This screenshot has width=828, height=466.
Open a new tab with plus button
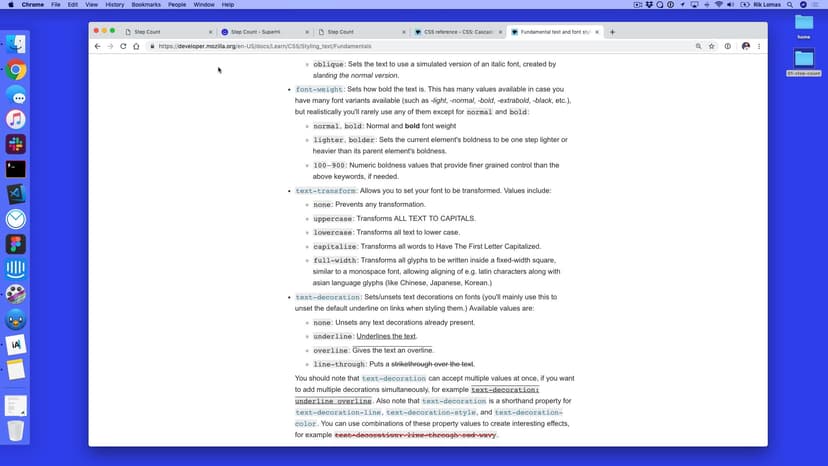[612, 32]
